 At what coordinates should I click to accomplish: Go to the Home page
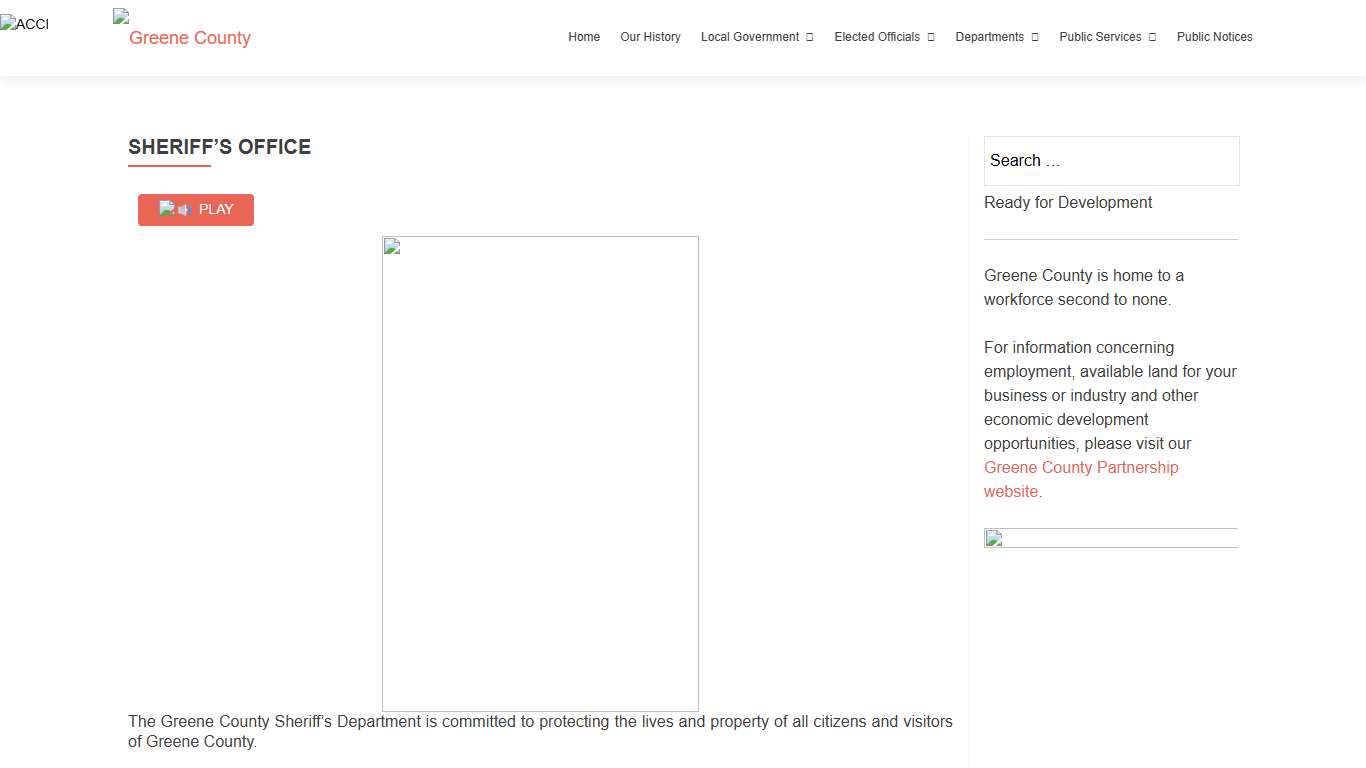[584, 37]
